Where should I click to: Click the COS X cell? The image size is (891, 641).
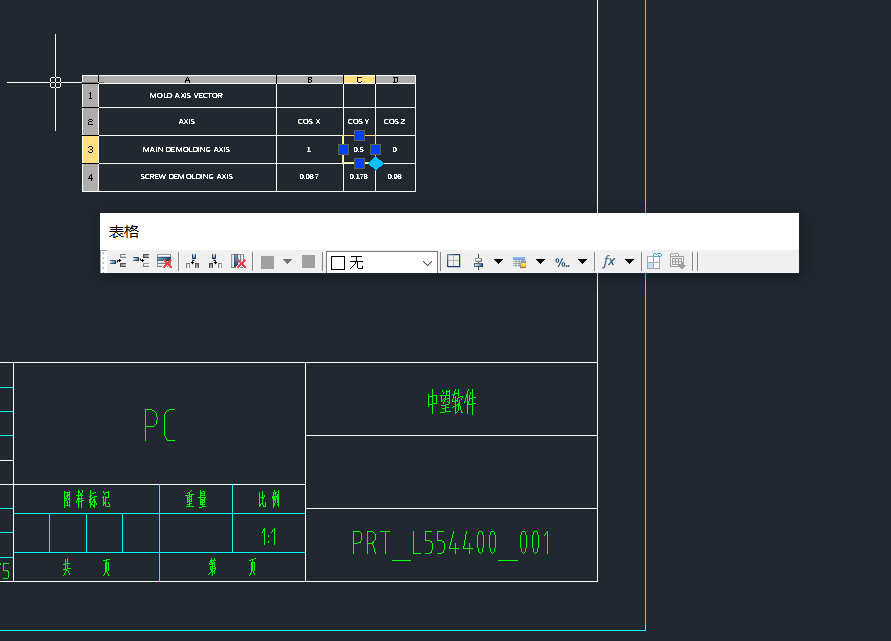310,122
